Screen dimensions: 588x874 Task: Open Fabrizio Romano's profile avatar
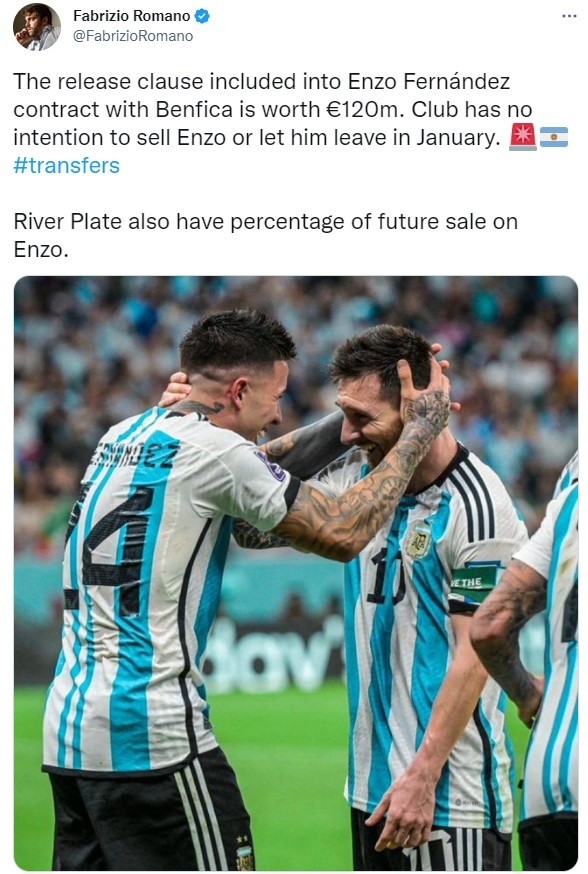[37, 26]
